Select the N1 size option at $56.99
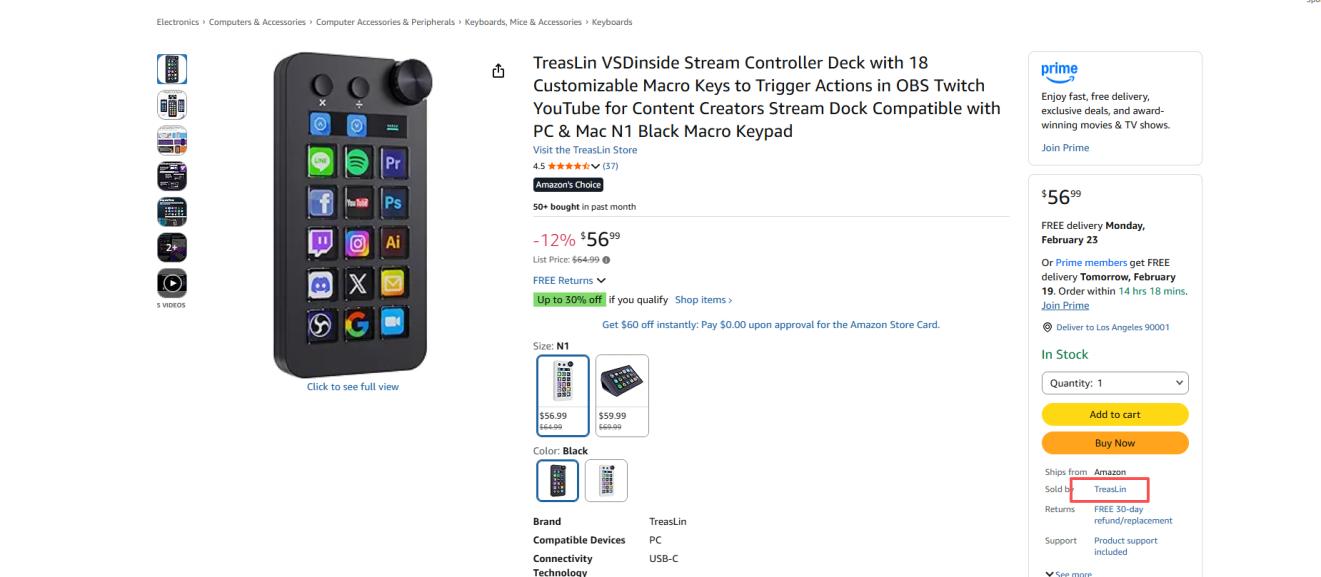 (561, 395)
